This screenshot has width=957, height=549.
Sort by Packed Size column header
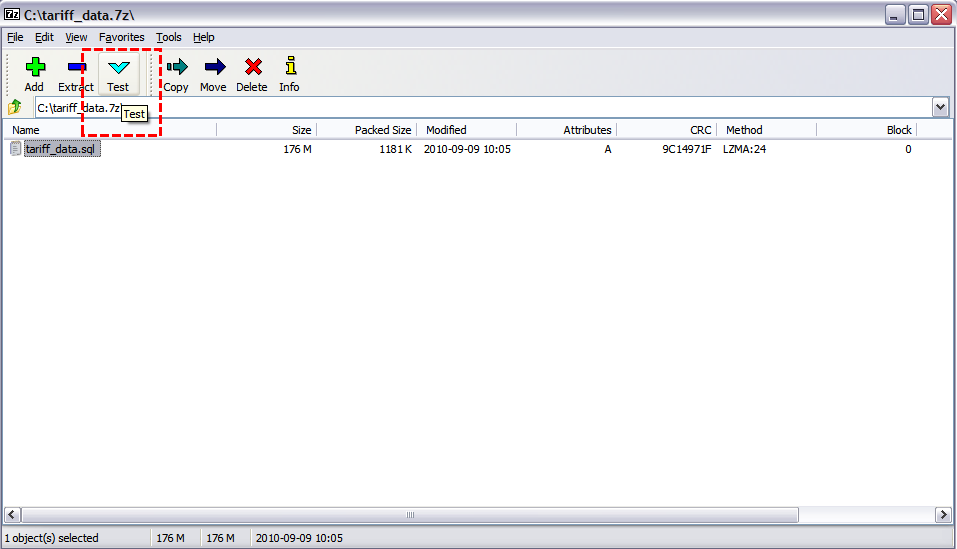[x=366, y=130]
